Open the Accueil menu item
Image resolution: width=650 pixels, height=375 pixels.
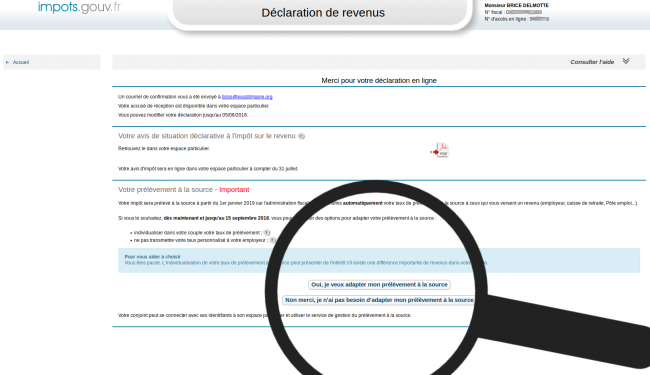pyautogui.click(x=21, y=62)
